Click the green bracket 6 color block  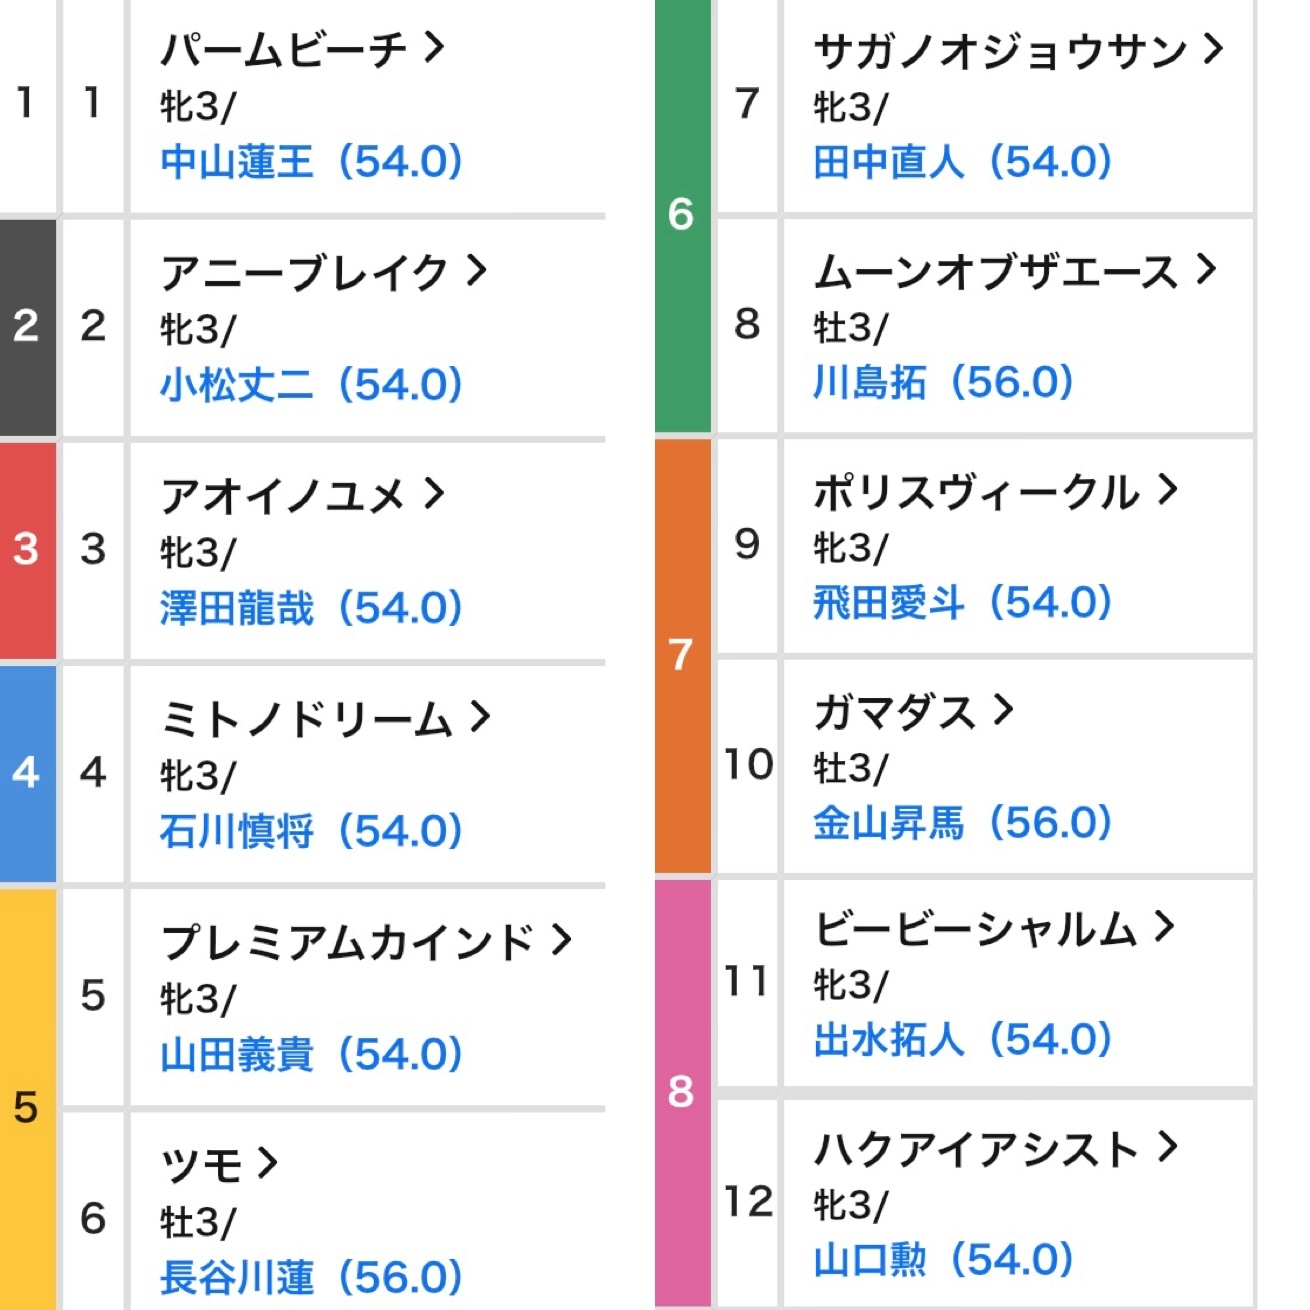[x=682, y=216]
